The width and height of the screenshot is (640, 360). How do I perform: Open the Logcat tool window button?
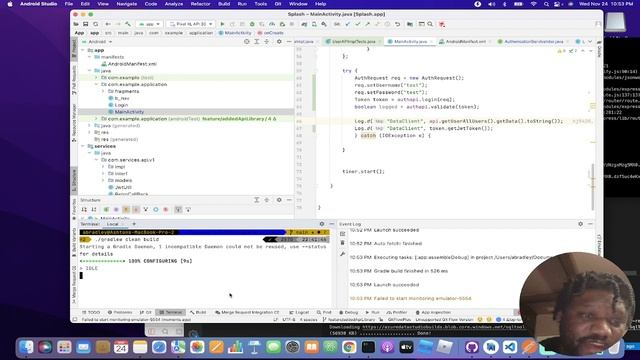click(x=299, y=312)
